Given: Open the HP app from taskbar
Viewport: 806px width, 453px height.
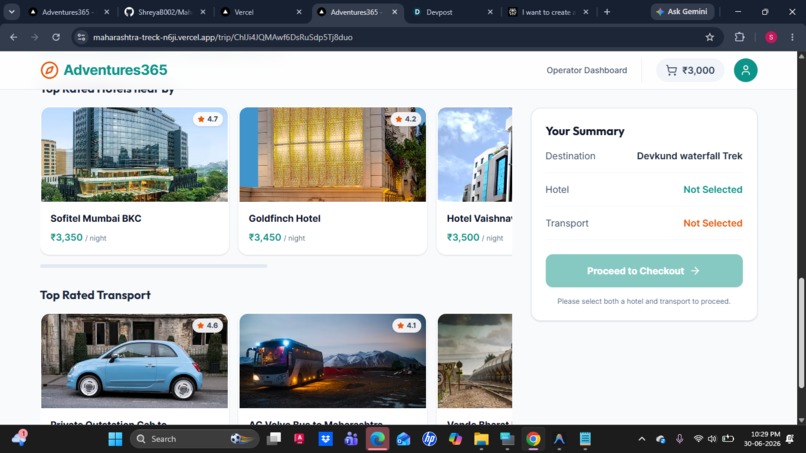Looking at the screenshot, I should pyautogui.click(x=429, y=439).
